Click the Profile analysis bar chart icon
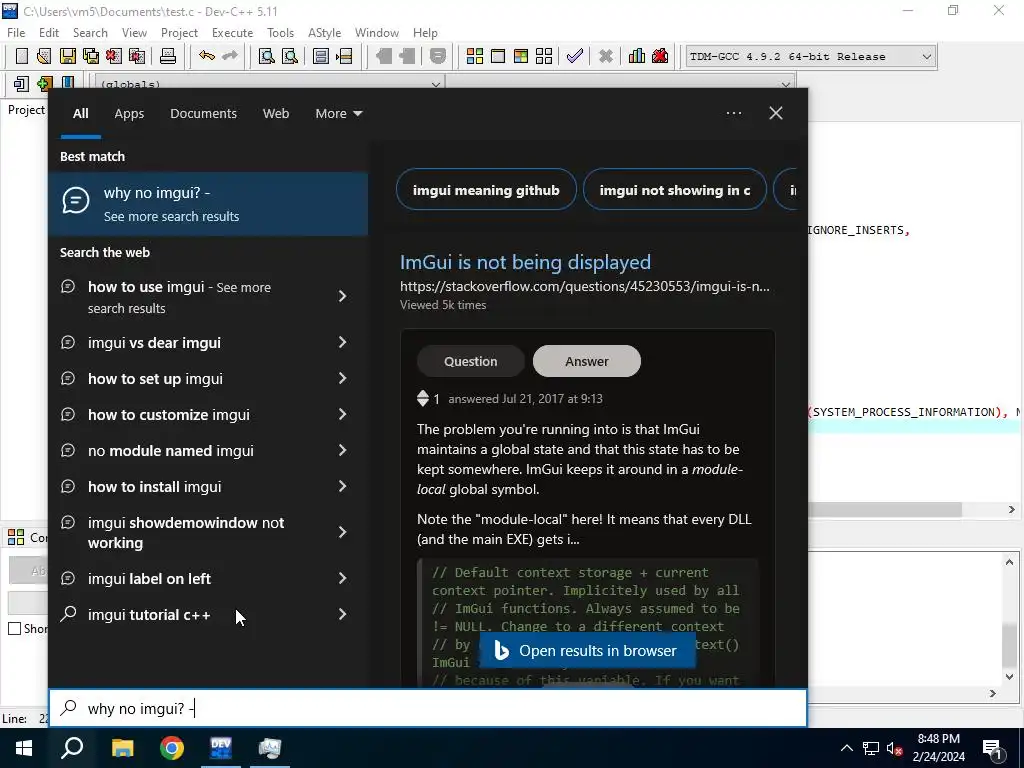 tap(637, 56)
